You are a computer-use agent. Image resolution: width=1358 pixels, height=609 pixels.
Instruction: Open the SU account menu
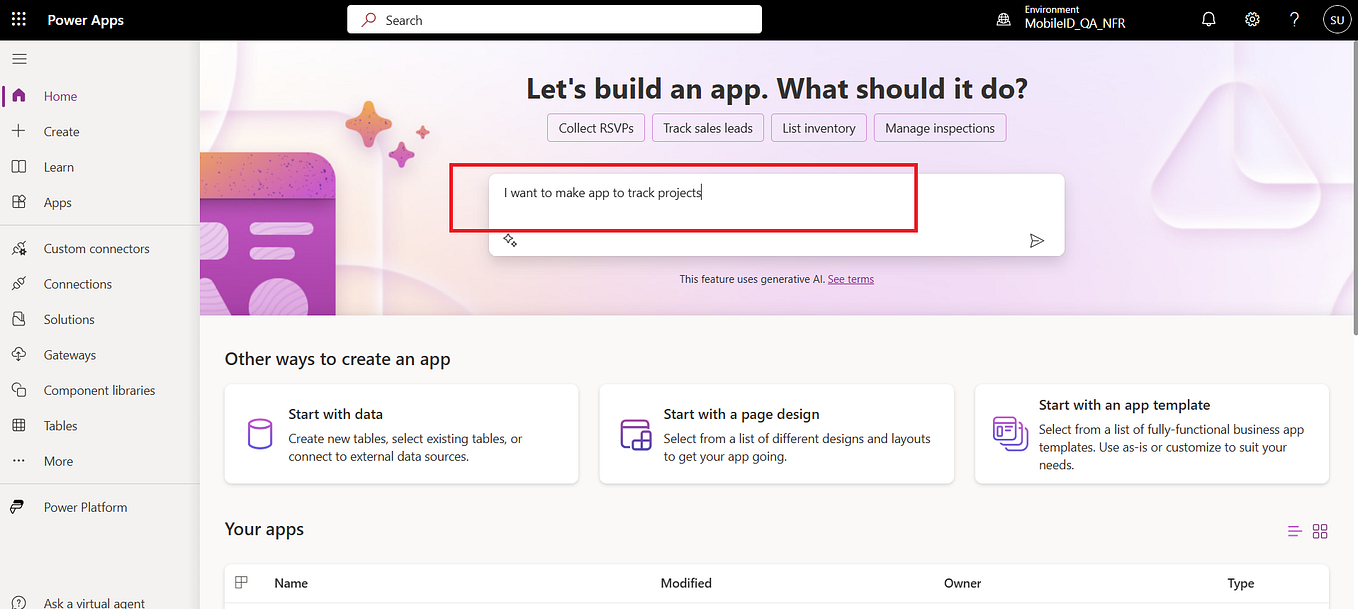(x=1337, y=19)
